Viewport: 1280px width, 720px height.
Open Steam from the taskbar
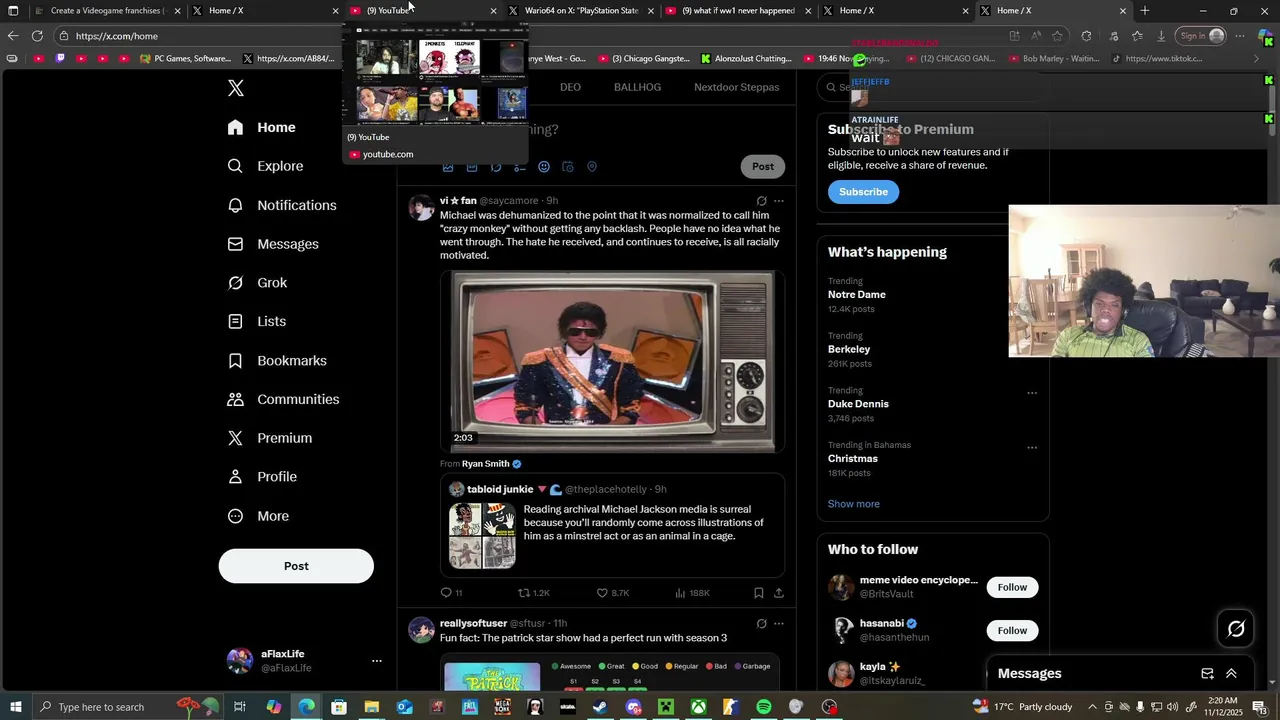pos(600,707)
